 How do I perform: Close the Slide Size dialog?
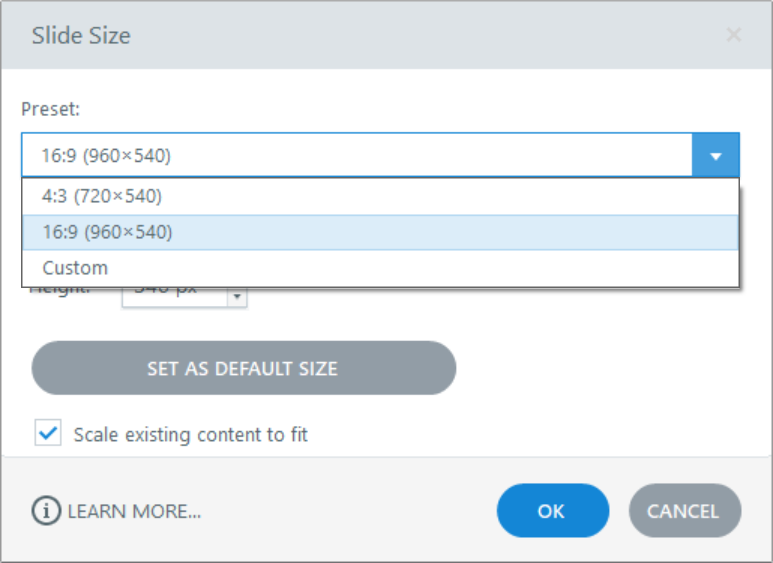pyautogui.click(x=733, y=36)
